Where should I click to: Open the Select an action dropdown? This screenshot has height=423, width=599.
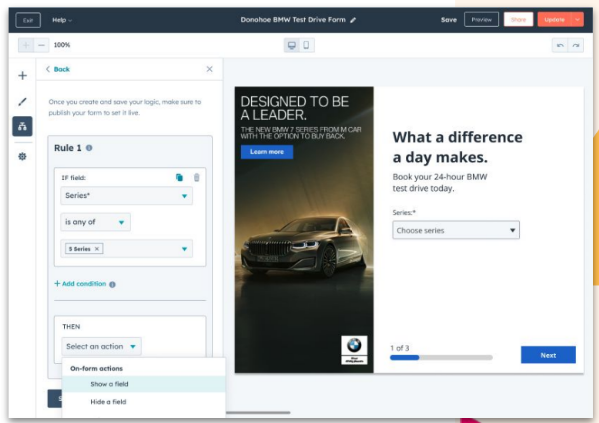[101, 347]
